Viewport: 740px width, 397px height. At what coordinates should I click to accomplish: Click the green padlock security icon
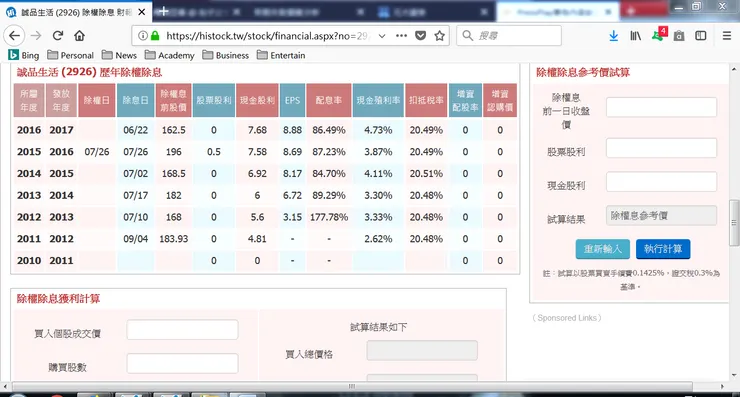point(155,35)
